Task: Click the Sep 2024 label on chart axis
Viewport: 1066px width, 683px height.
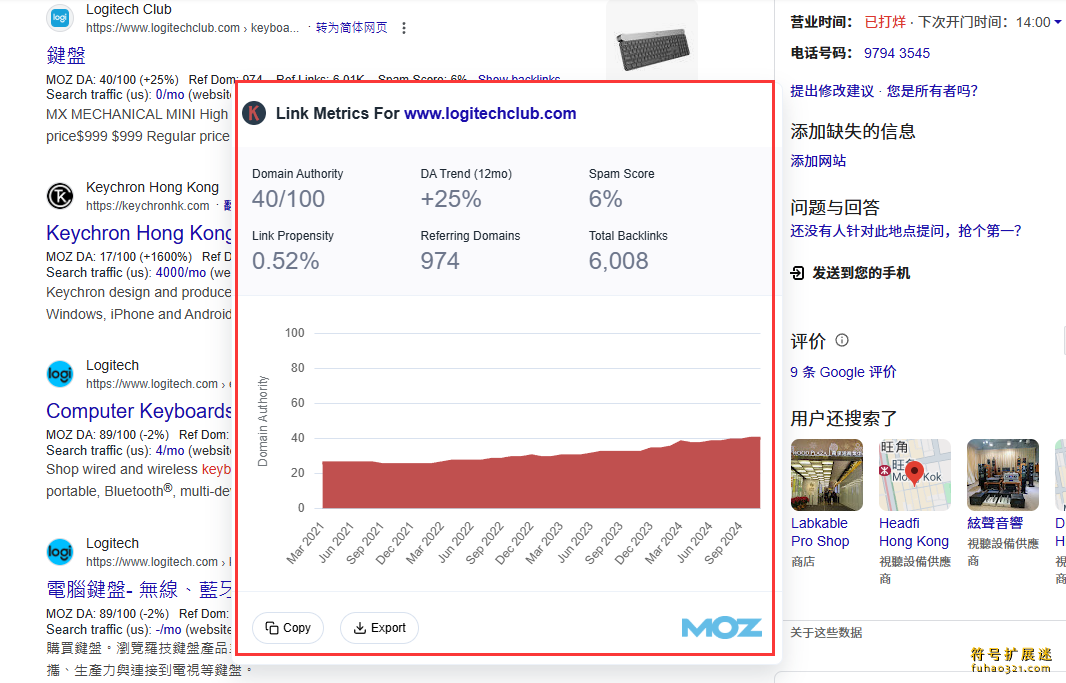Action: (x=723, y=543)
